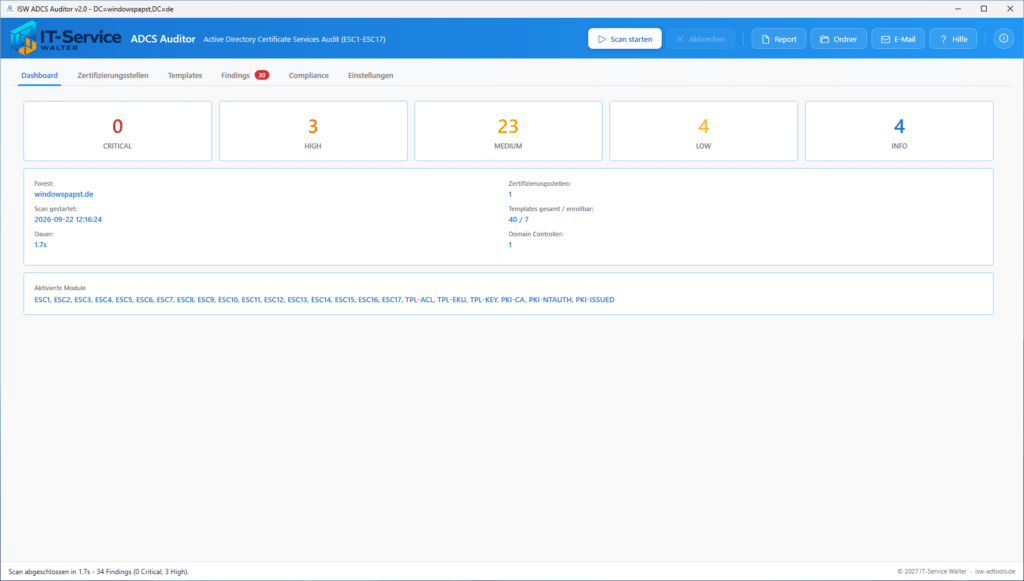Image resolution: width=1024 pixels, height=581 pixels.
Task: Maximize the ADCS Auditor window
Action: pos(984,8)
